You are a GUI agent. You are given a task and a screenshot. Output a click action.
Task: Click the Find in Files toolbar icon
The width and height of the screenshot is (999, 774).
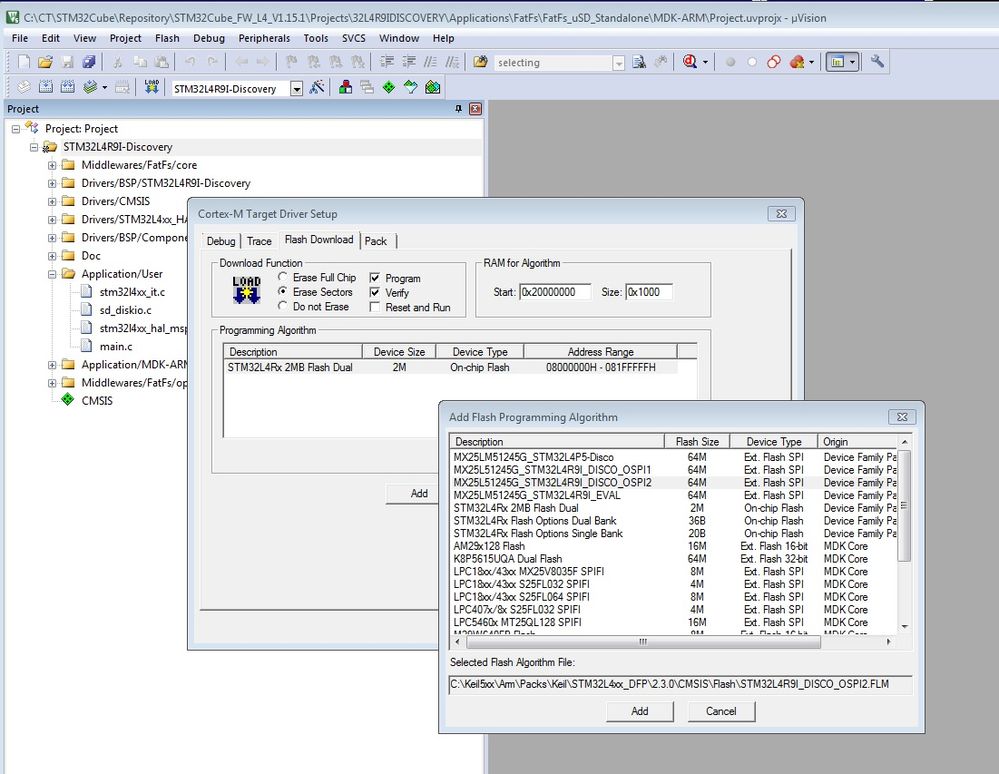coord(481,62)
